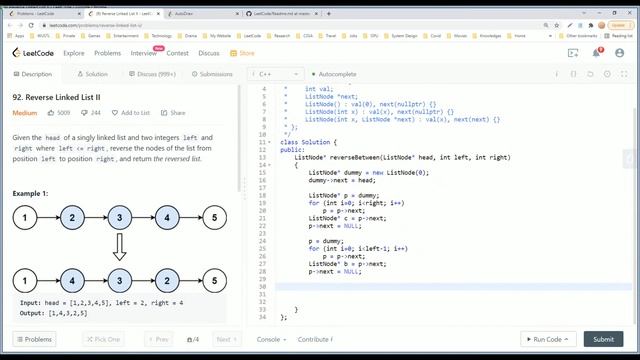Switch to the Solution tab
Image resolution: width=640 pixels, height=360 pixels.
click(93, 74)
